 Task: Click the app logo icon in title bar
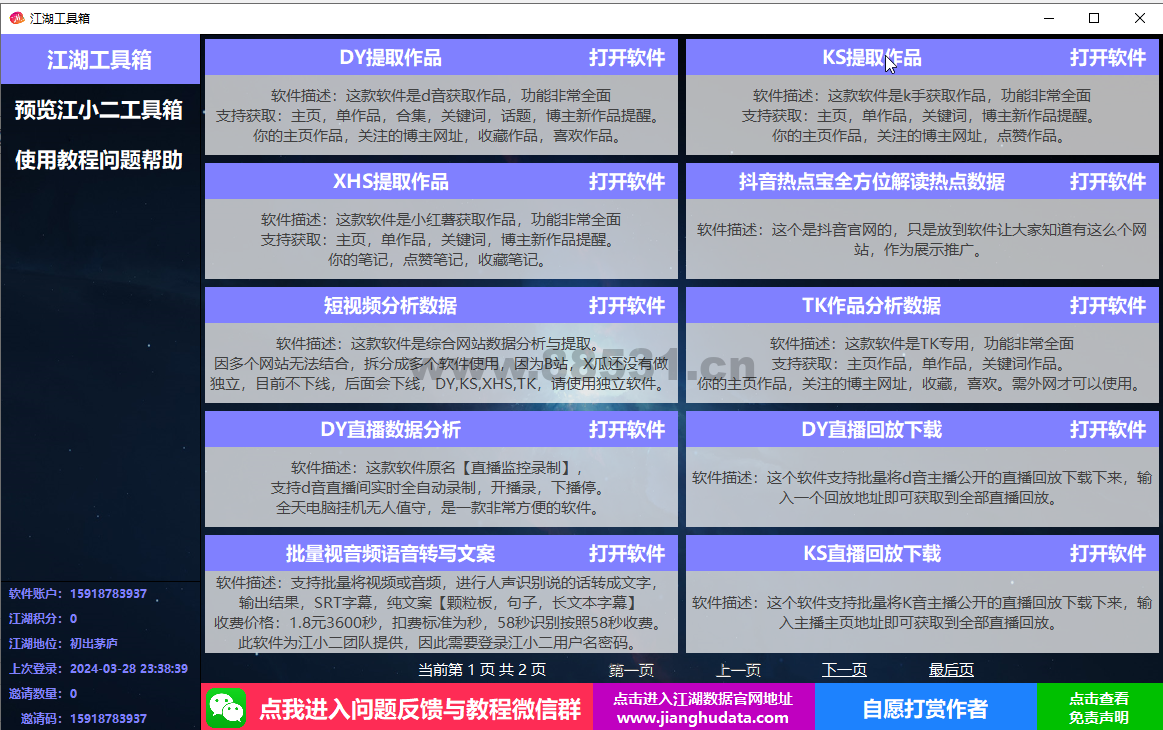pos(16,18)
